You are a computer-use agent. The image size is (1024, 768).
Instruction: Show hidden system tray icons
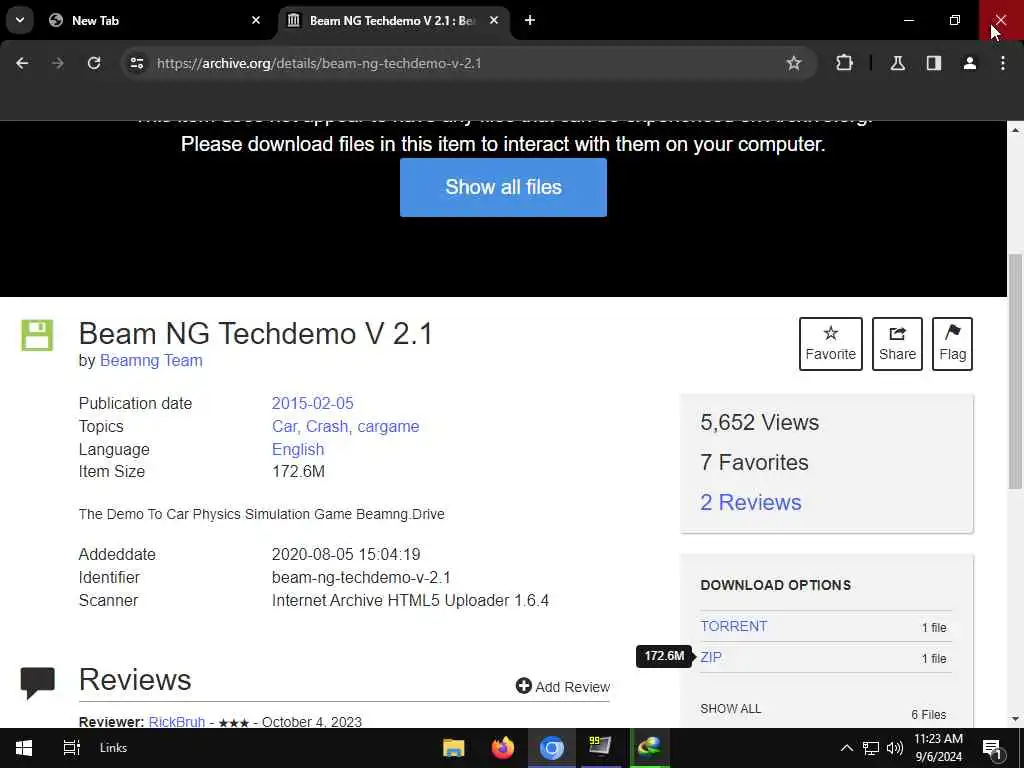pos(846,748)
